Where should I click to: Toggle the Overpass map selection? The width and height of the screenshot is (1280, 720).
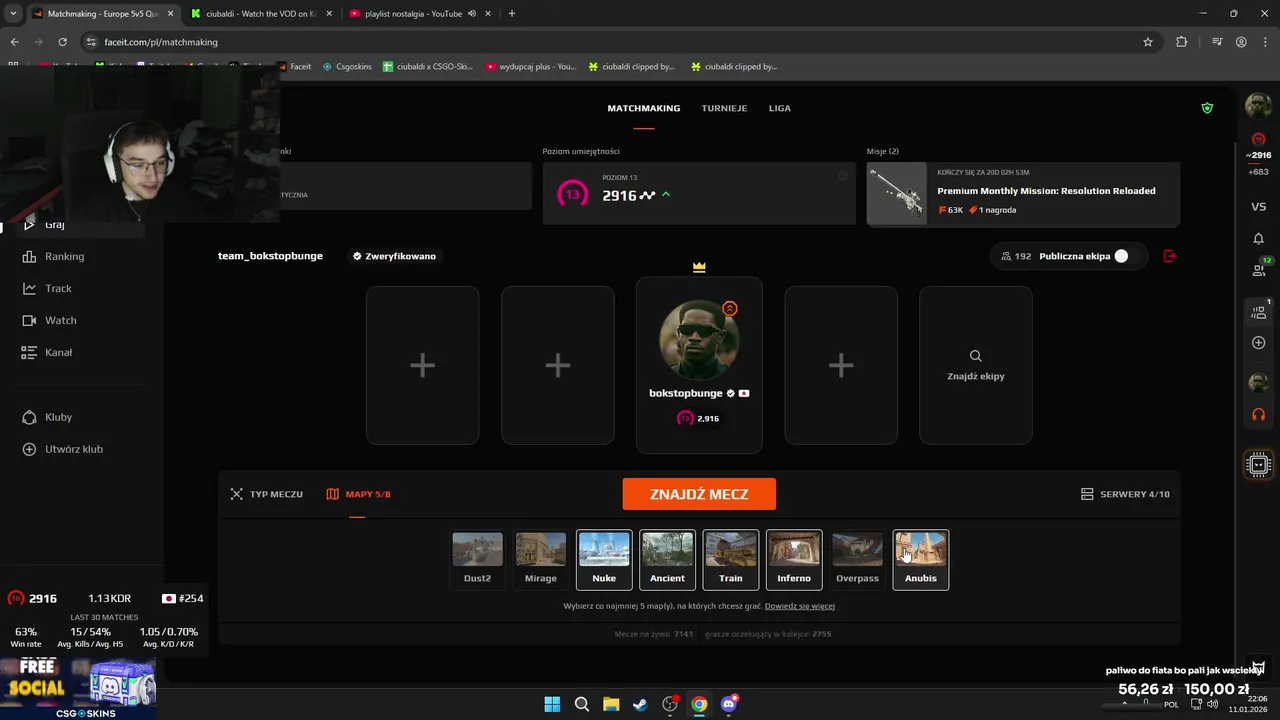[857, 559]
